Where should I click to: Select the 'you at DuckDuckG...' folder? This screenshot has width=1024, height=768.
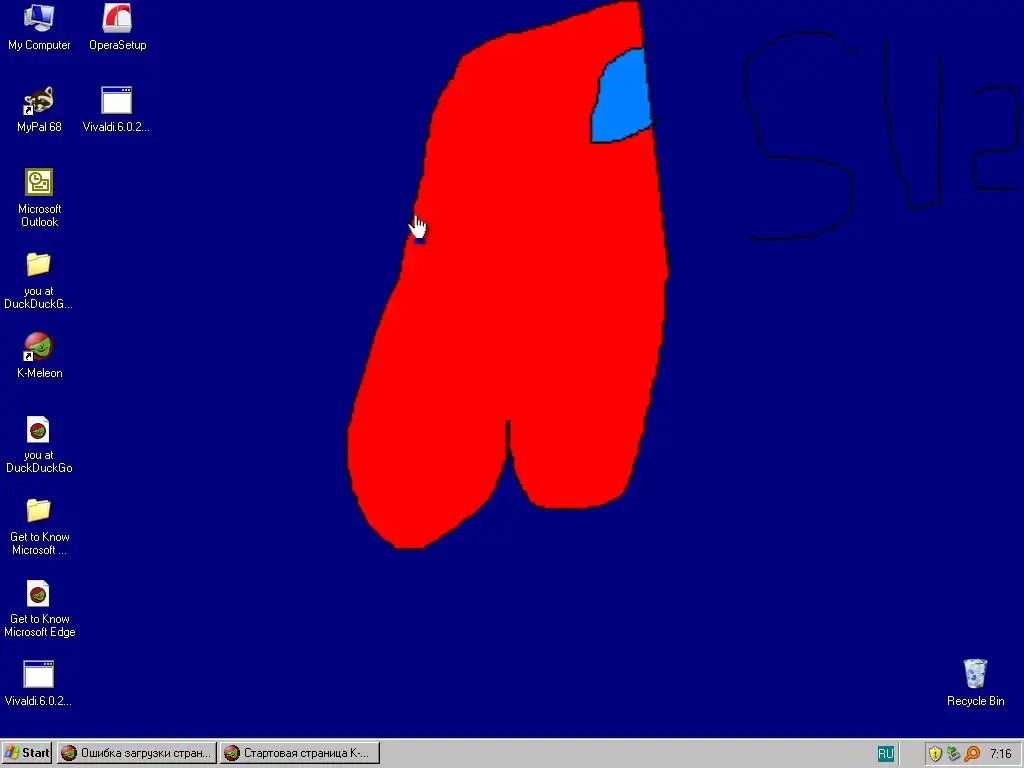(x=39, y=281)
